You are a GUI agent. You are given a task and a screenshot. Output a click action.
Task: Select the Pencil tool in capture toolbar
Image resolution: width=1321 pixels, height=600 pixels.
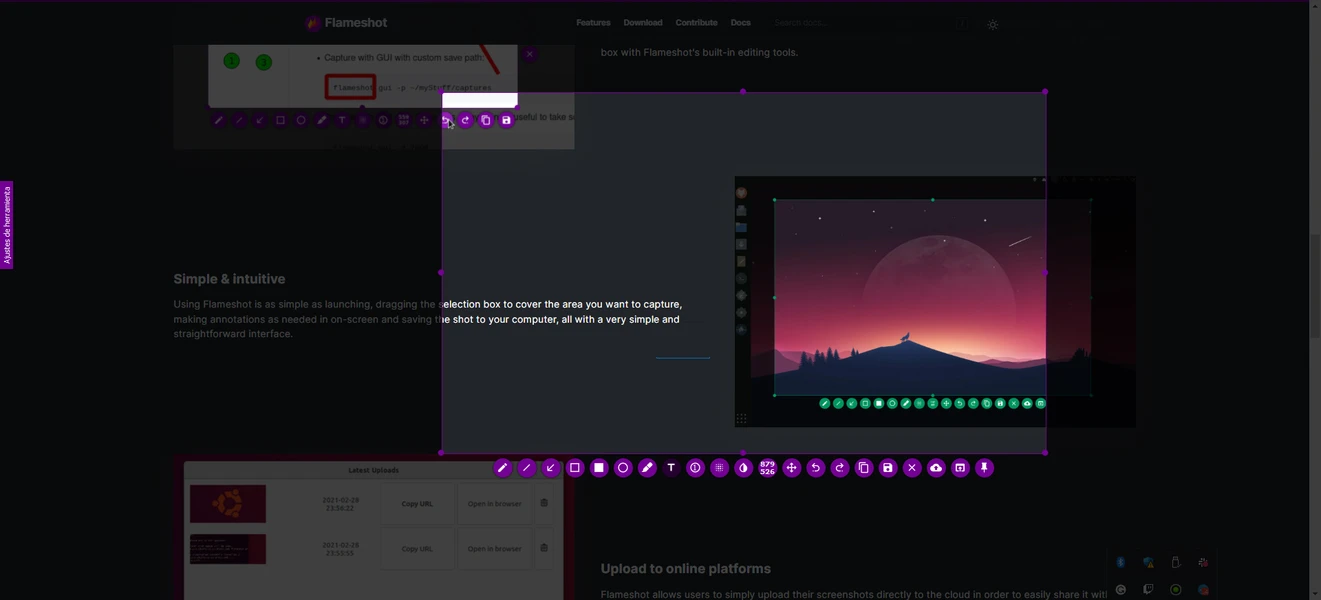pos(502,468)
